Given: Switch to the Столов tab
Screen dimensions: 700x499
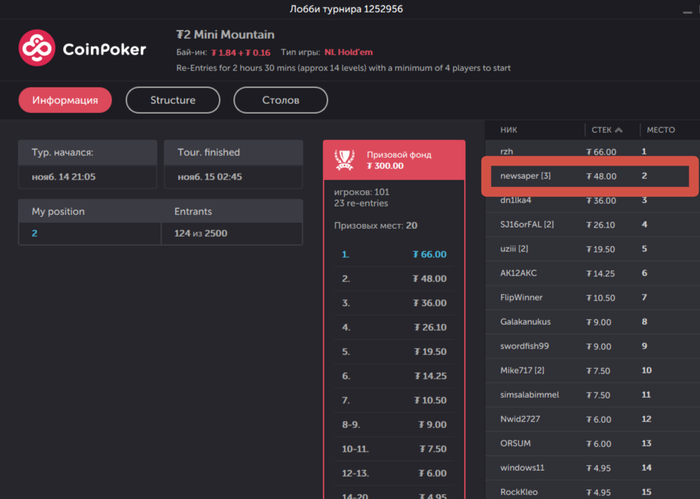Looking at the screenshot, I should pyautogui.click(x=280, y=100).
